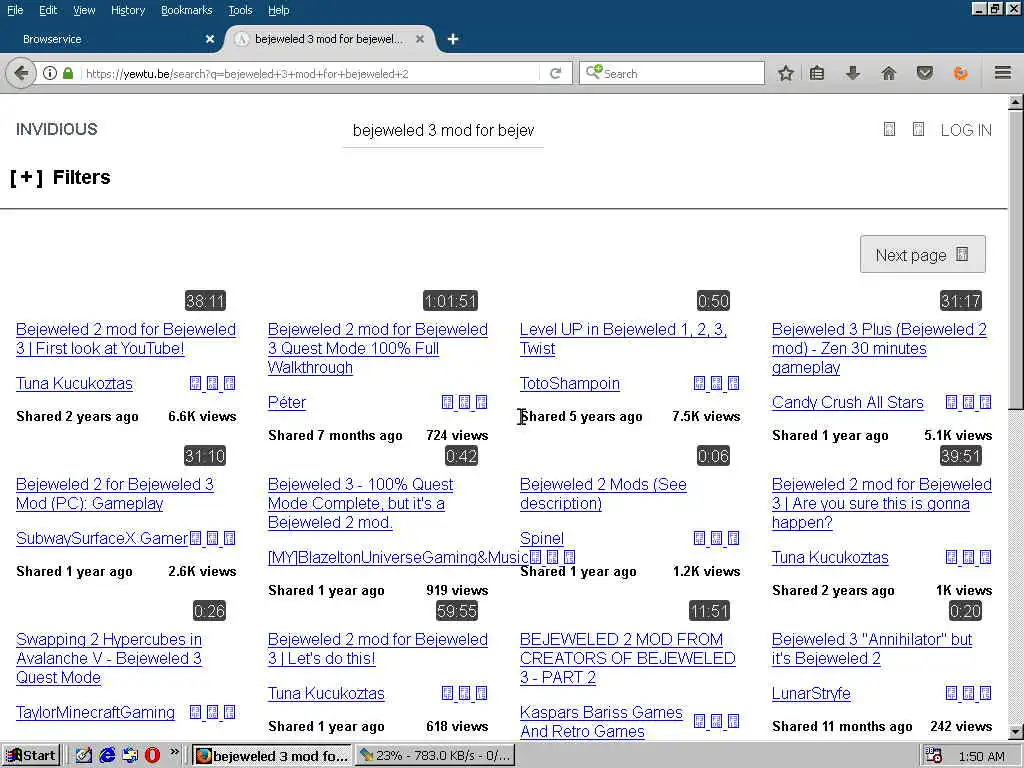This screenshot has width=1024, height=768.
Task: Open the system tray calendar icon
Action: 934,756
